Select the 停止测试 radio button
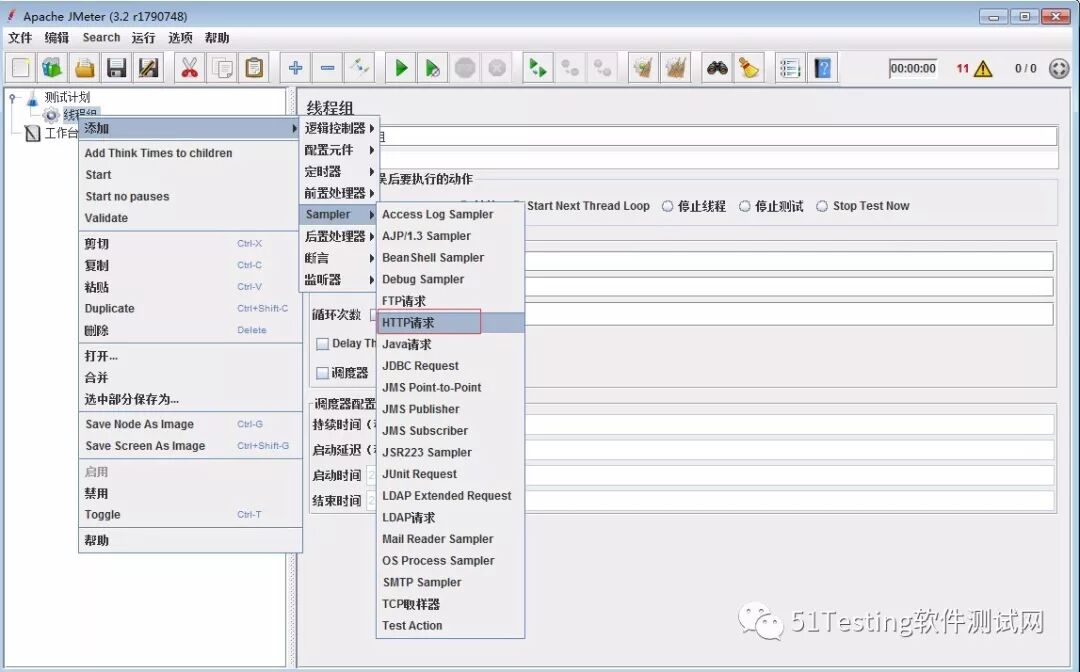This screenshot has height=672, width=1080. [745, 206]
